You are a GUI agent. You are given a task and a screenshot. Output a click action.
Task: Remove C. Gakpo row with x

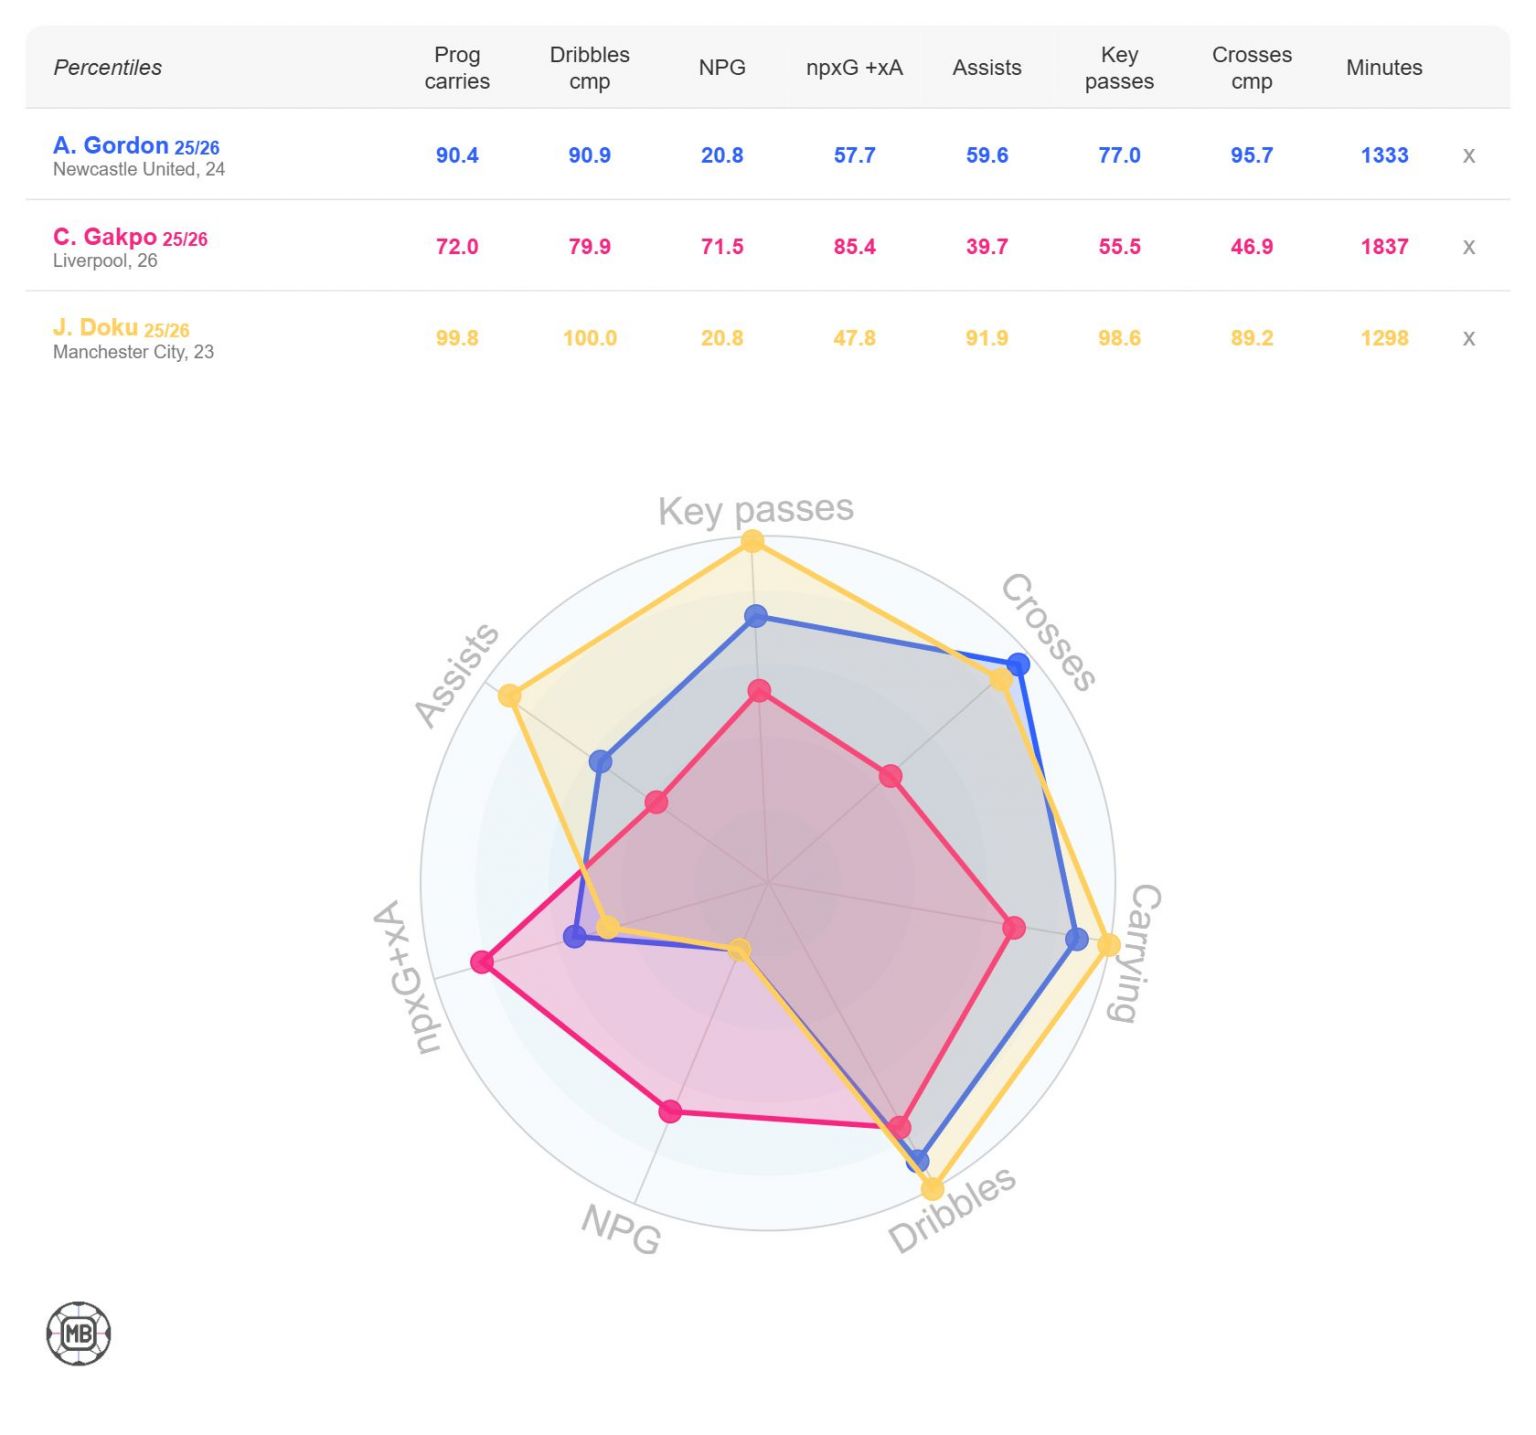(1468, 247)
